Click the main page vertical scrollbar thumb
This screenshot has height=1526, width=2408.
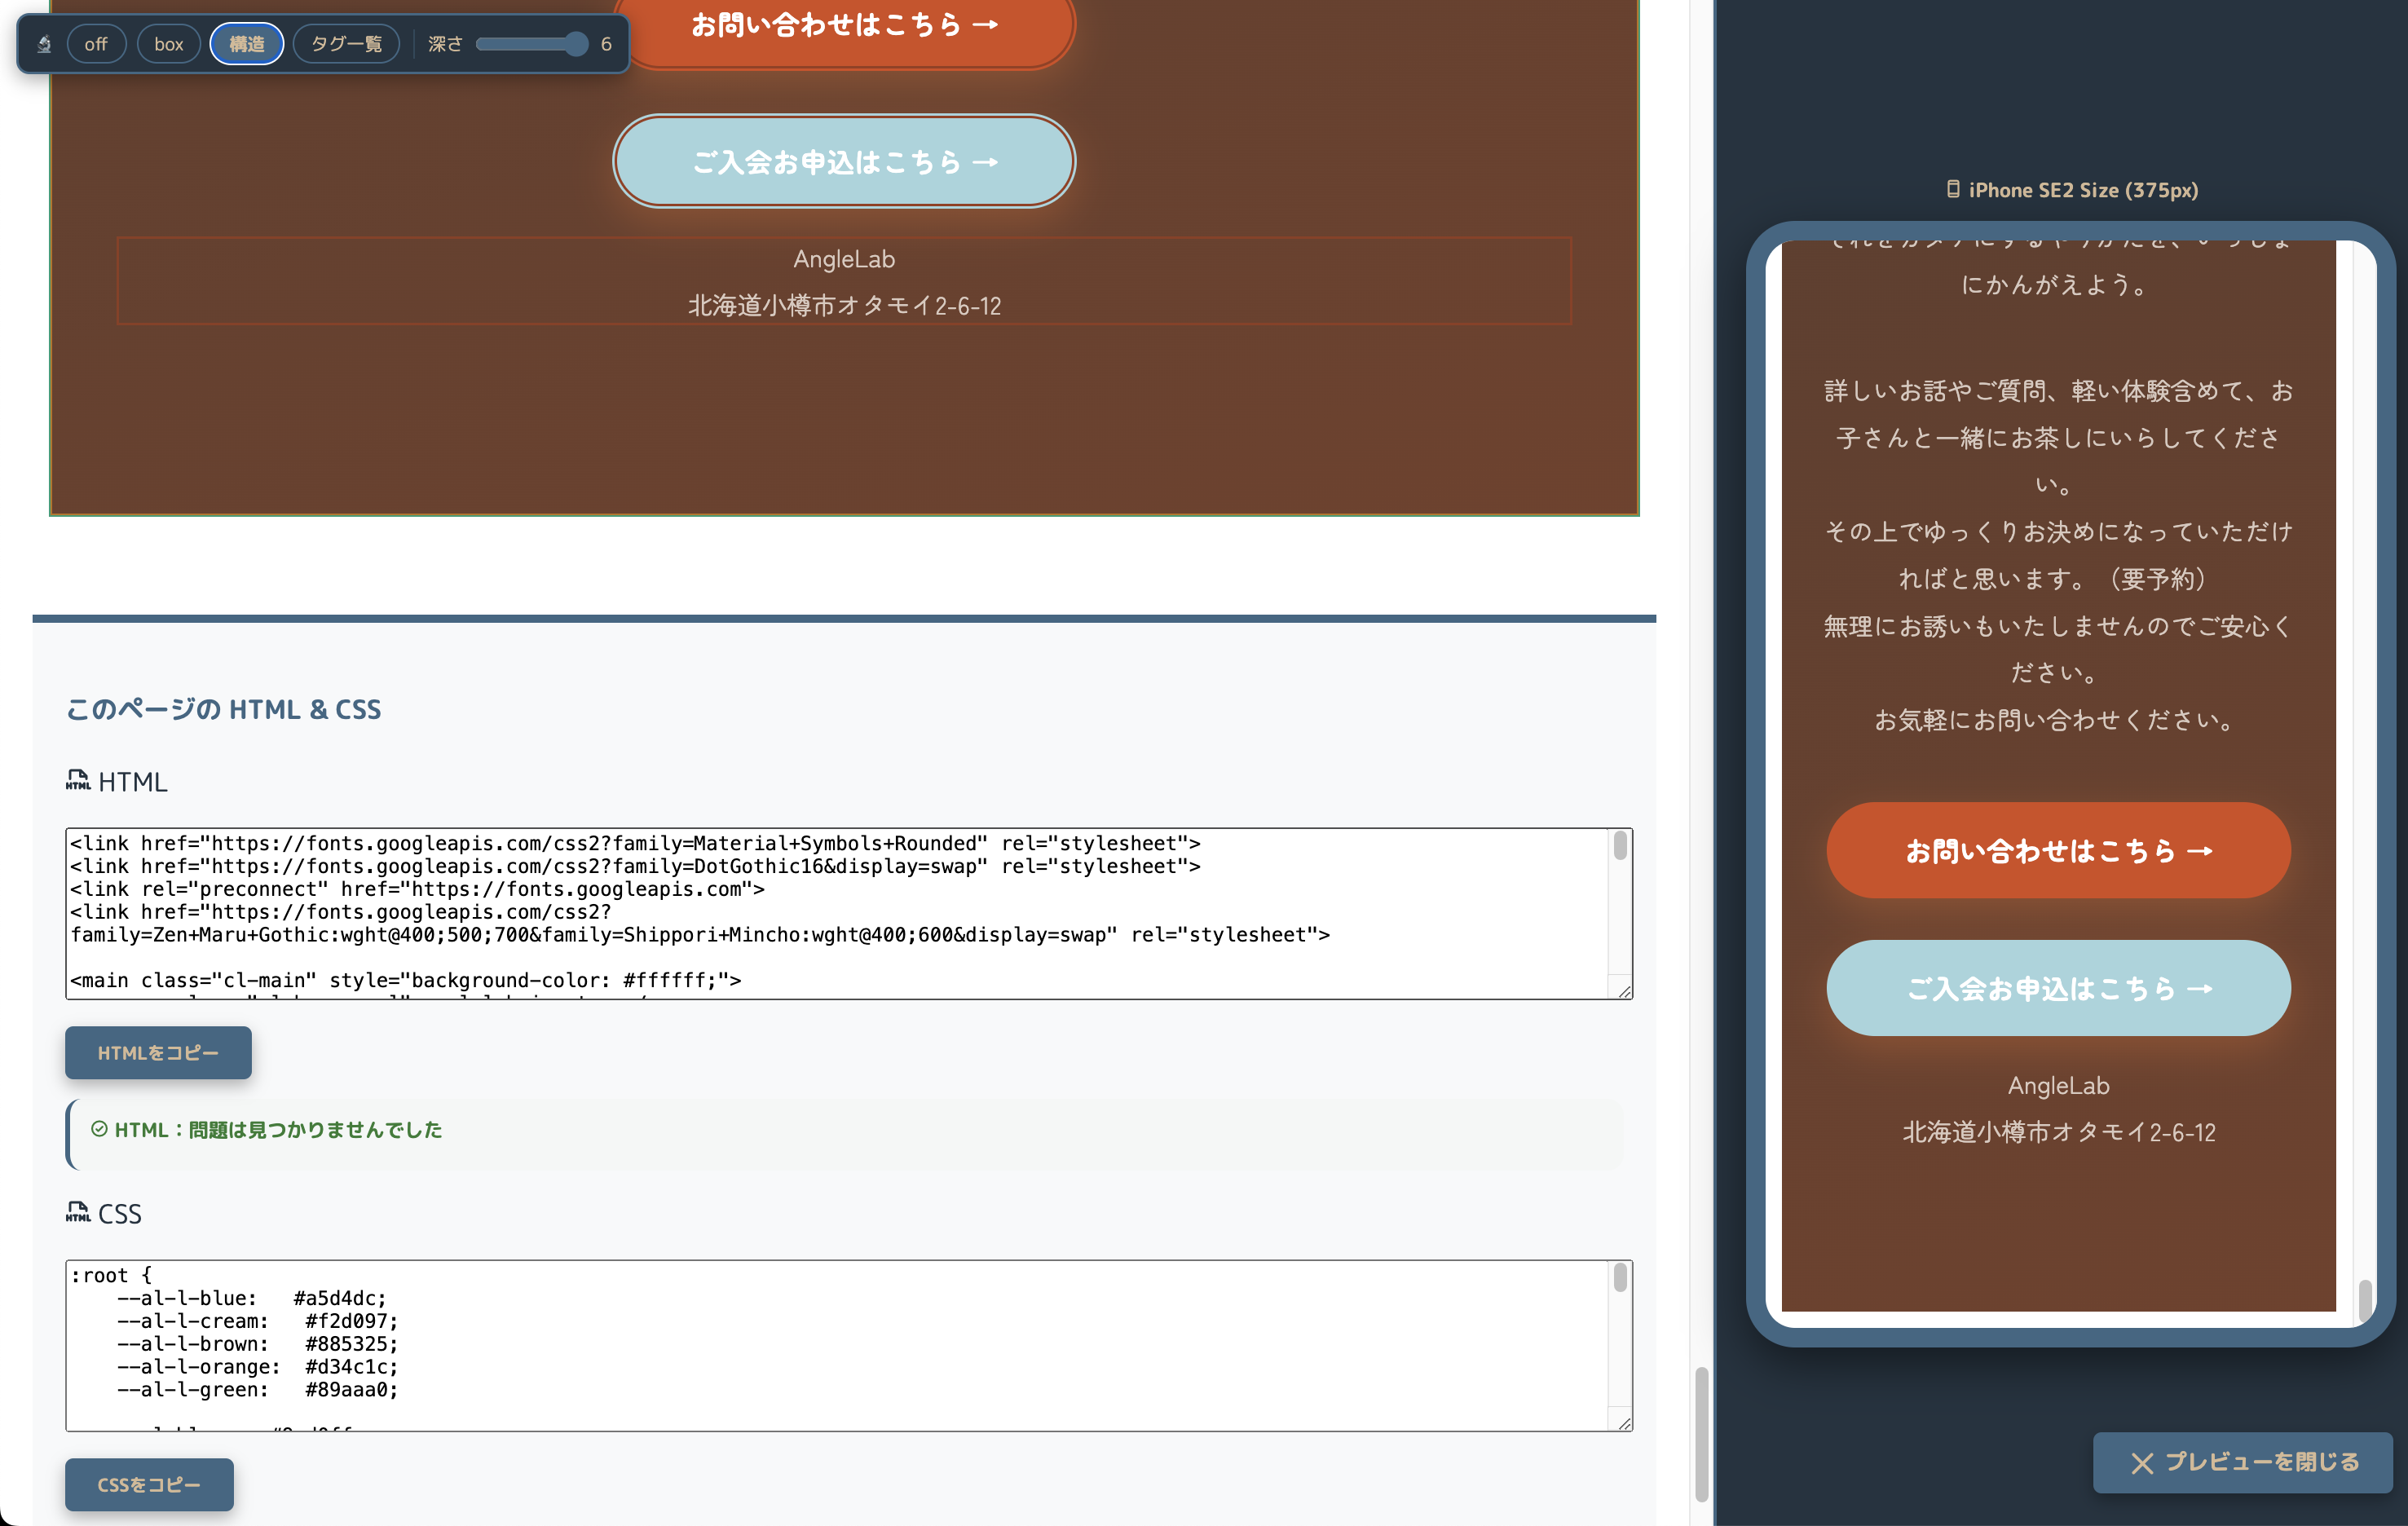[x=1701, y=1434]
